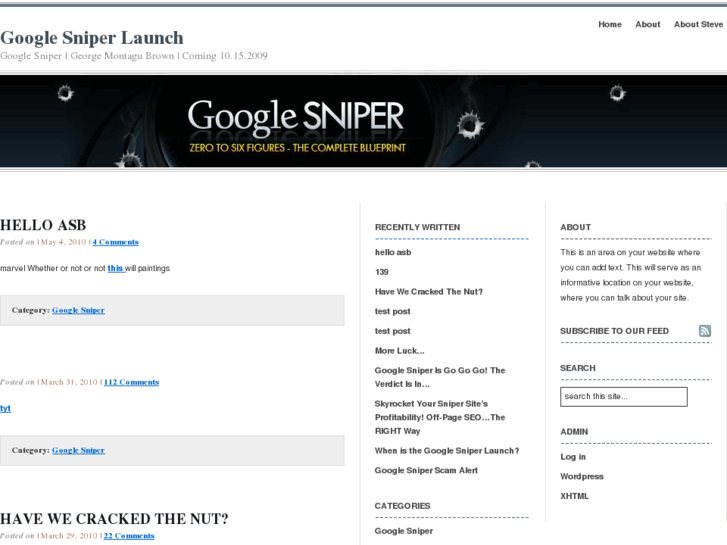
Task: Open Google Sniper category under Hello ASB post
Action: [78, 310]
